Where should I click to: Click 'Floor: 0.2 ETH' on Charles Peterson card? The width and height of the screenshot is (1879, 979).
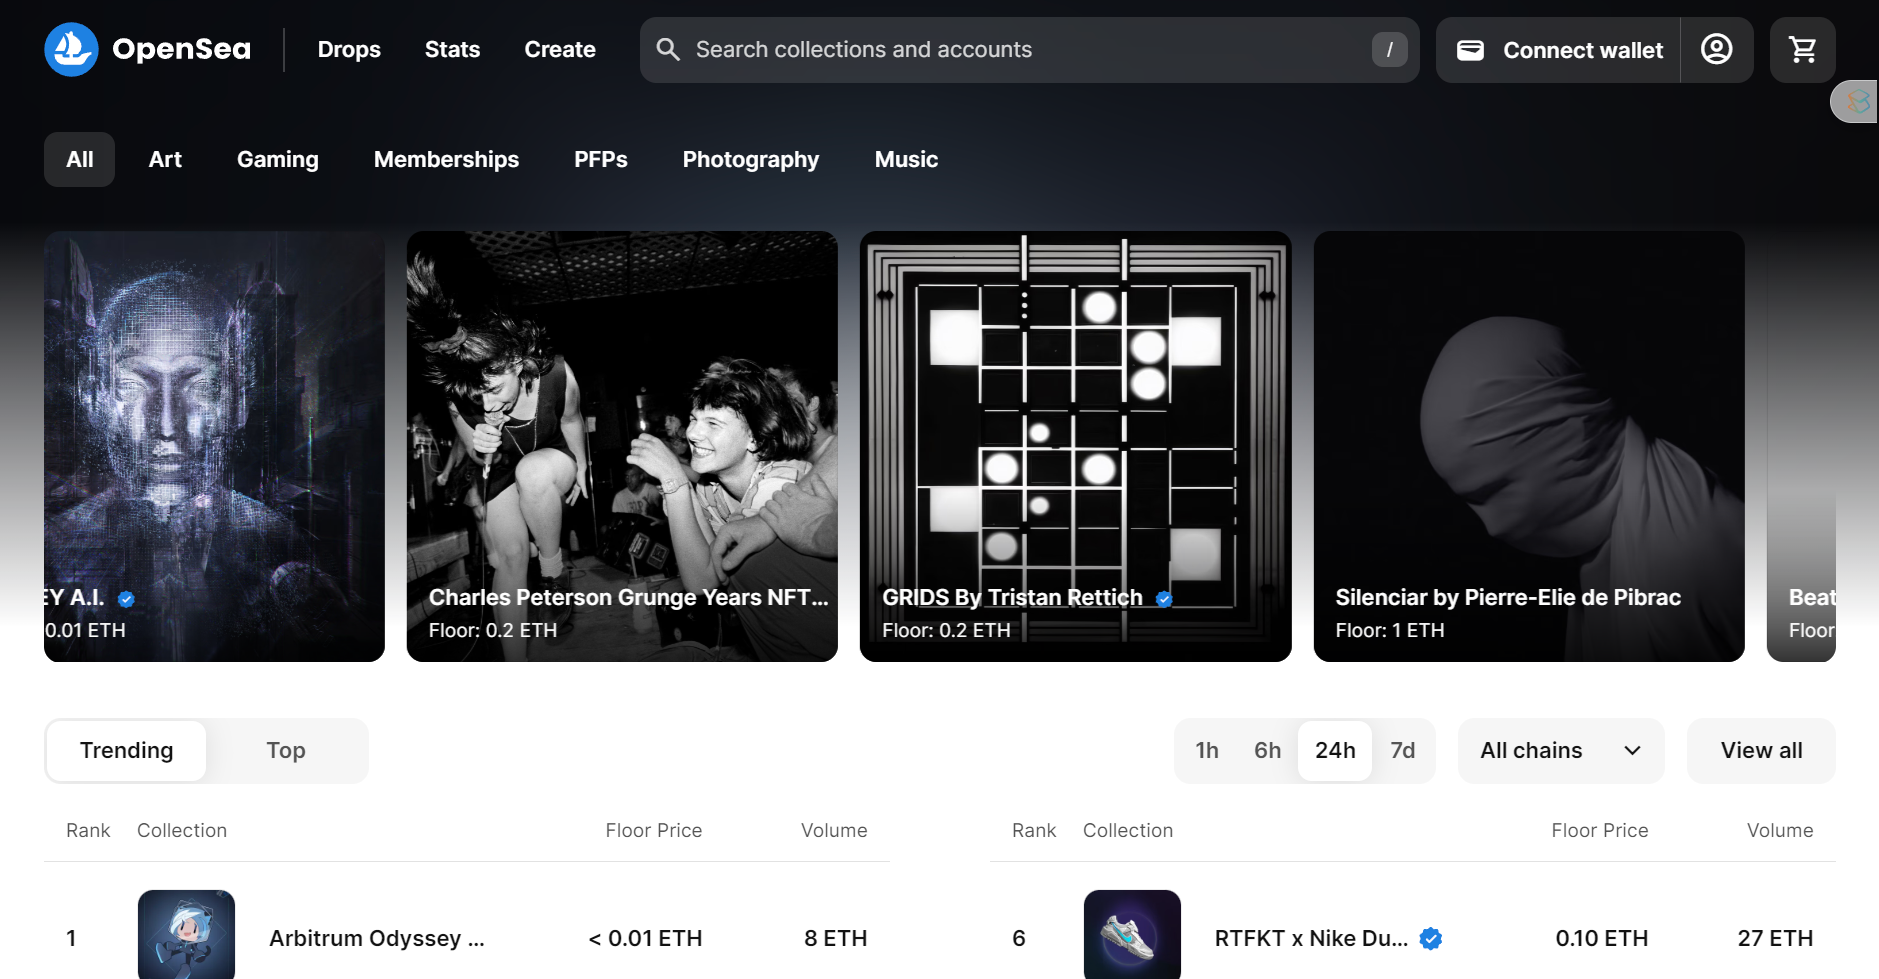point(493,630)
